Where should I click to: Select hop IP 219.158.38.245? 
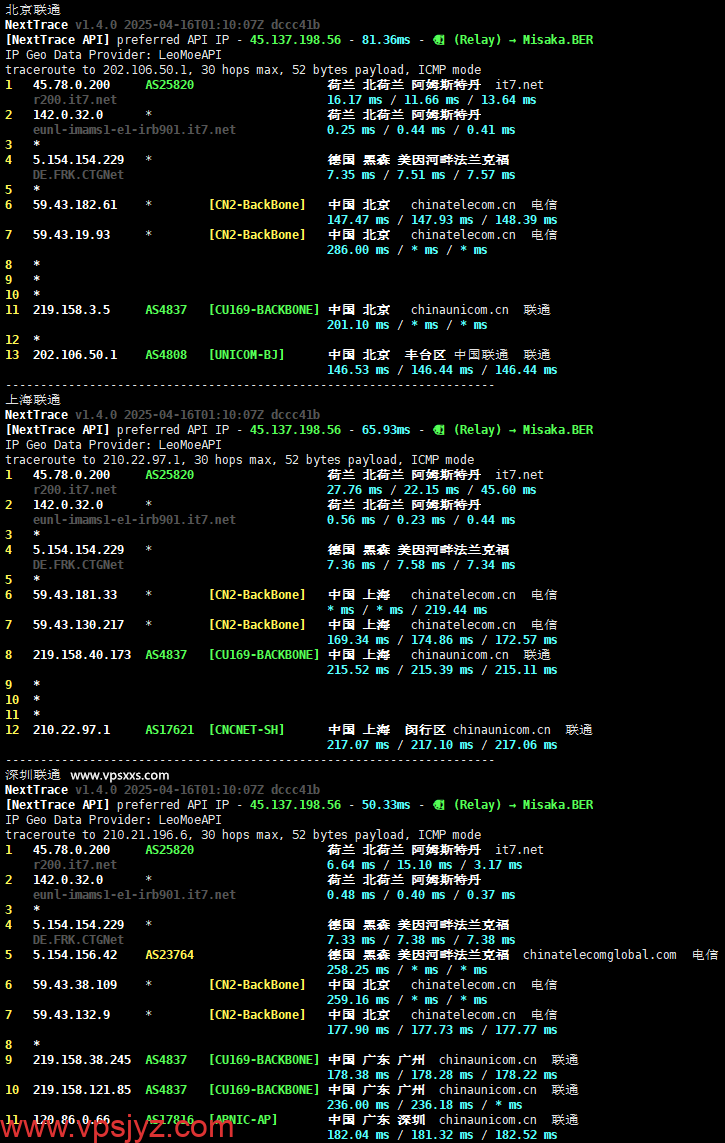82,1060
